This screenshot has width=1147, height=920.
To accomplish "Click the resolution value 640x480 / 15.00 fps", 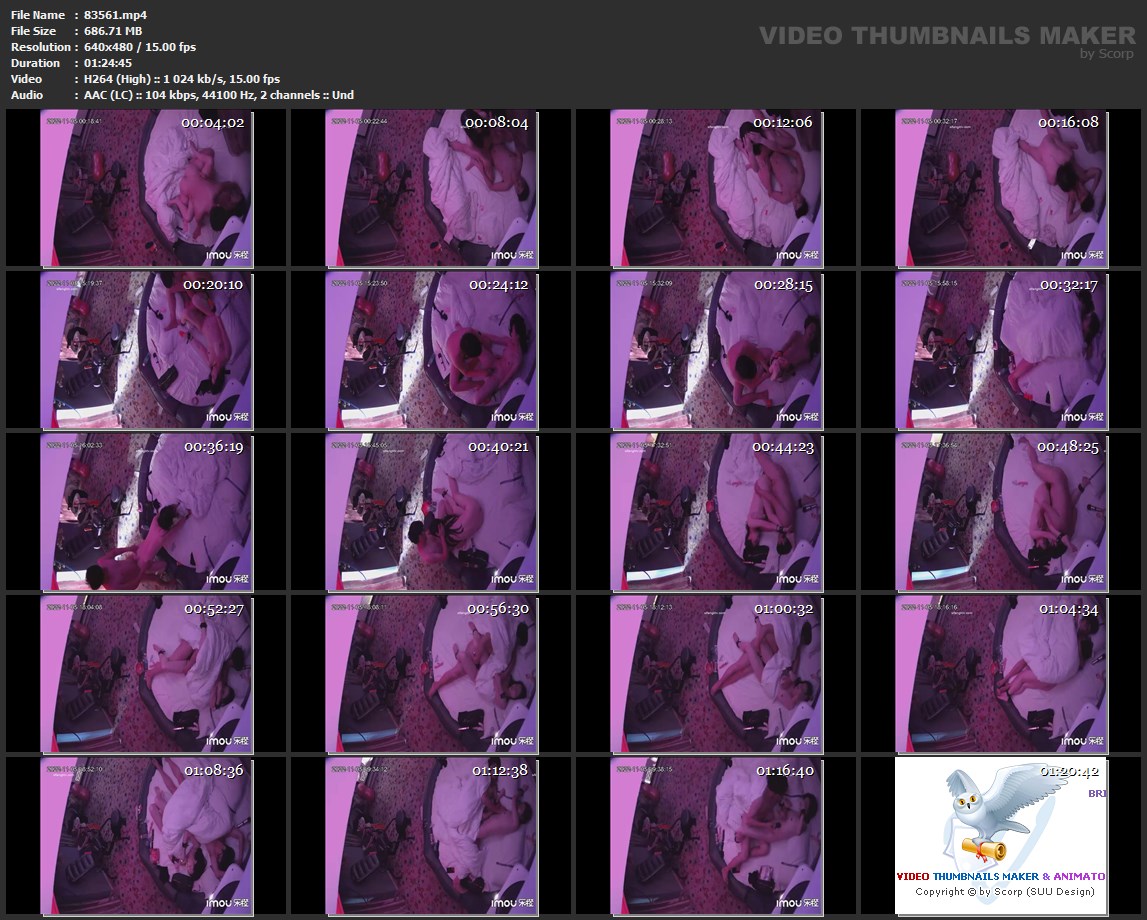I will coord(140,47).
